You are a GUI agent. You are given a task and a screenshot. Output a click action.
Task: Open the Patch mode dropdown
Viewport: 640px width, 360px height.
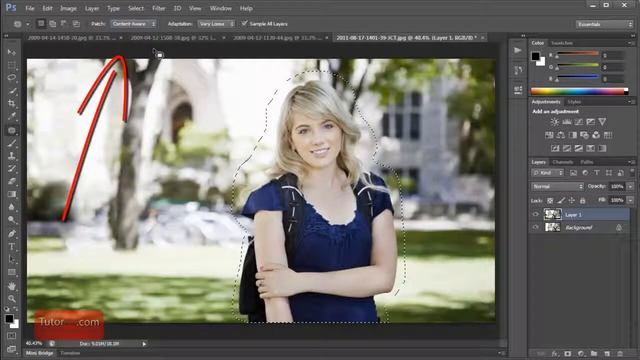[133, 24]
